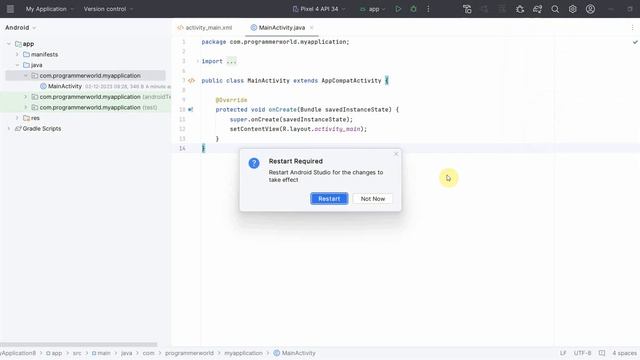Click app in breadcrumb bar
The image size is (640, 360).
54,353
